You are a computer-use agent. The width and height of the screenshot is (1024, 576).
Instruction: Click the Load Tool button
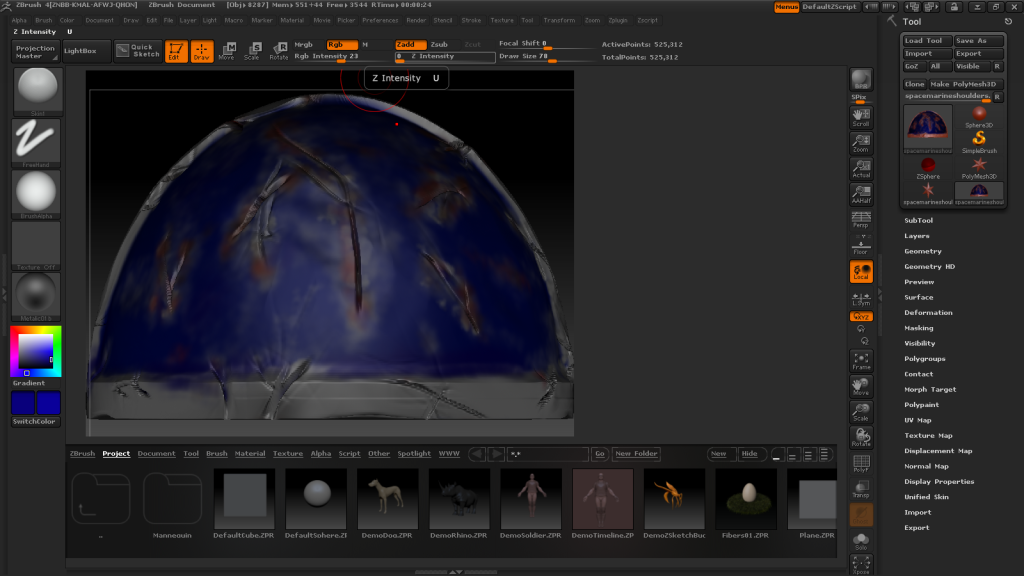[x=927, y=40]
